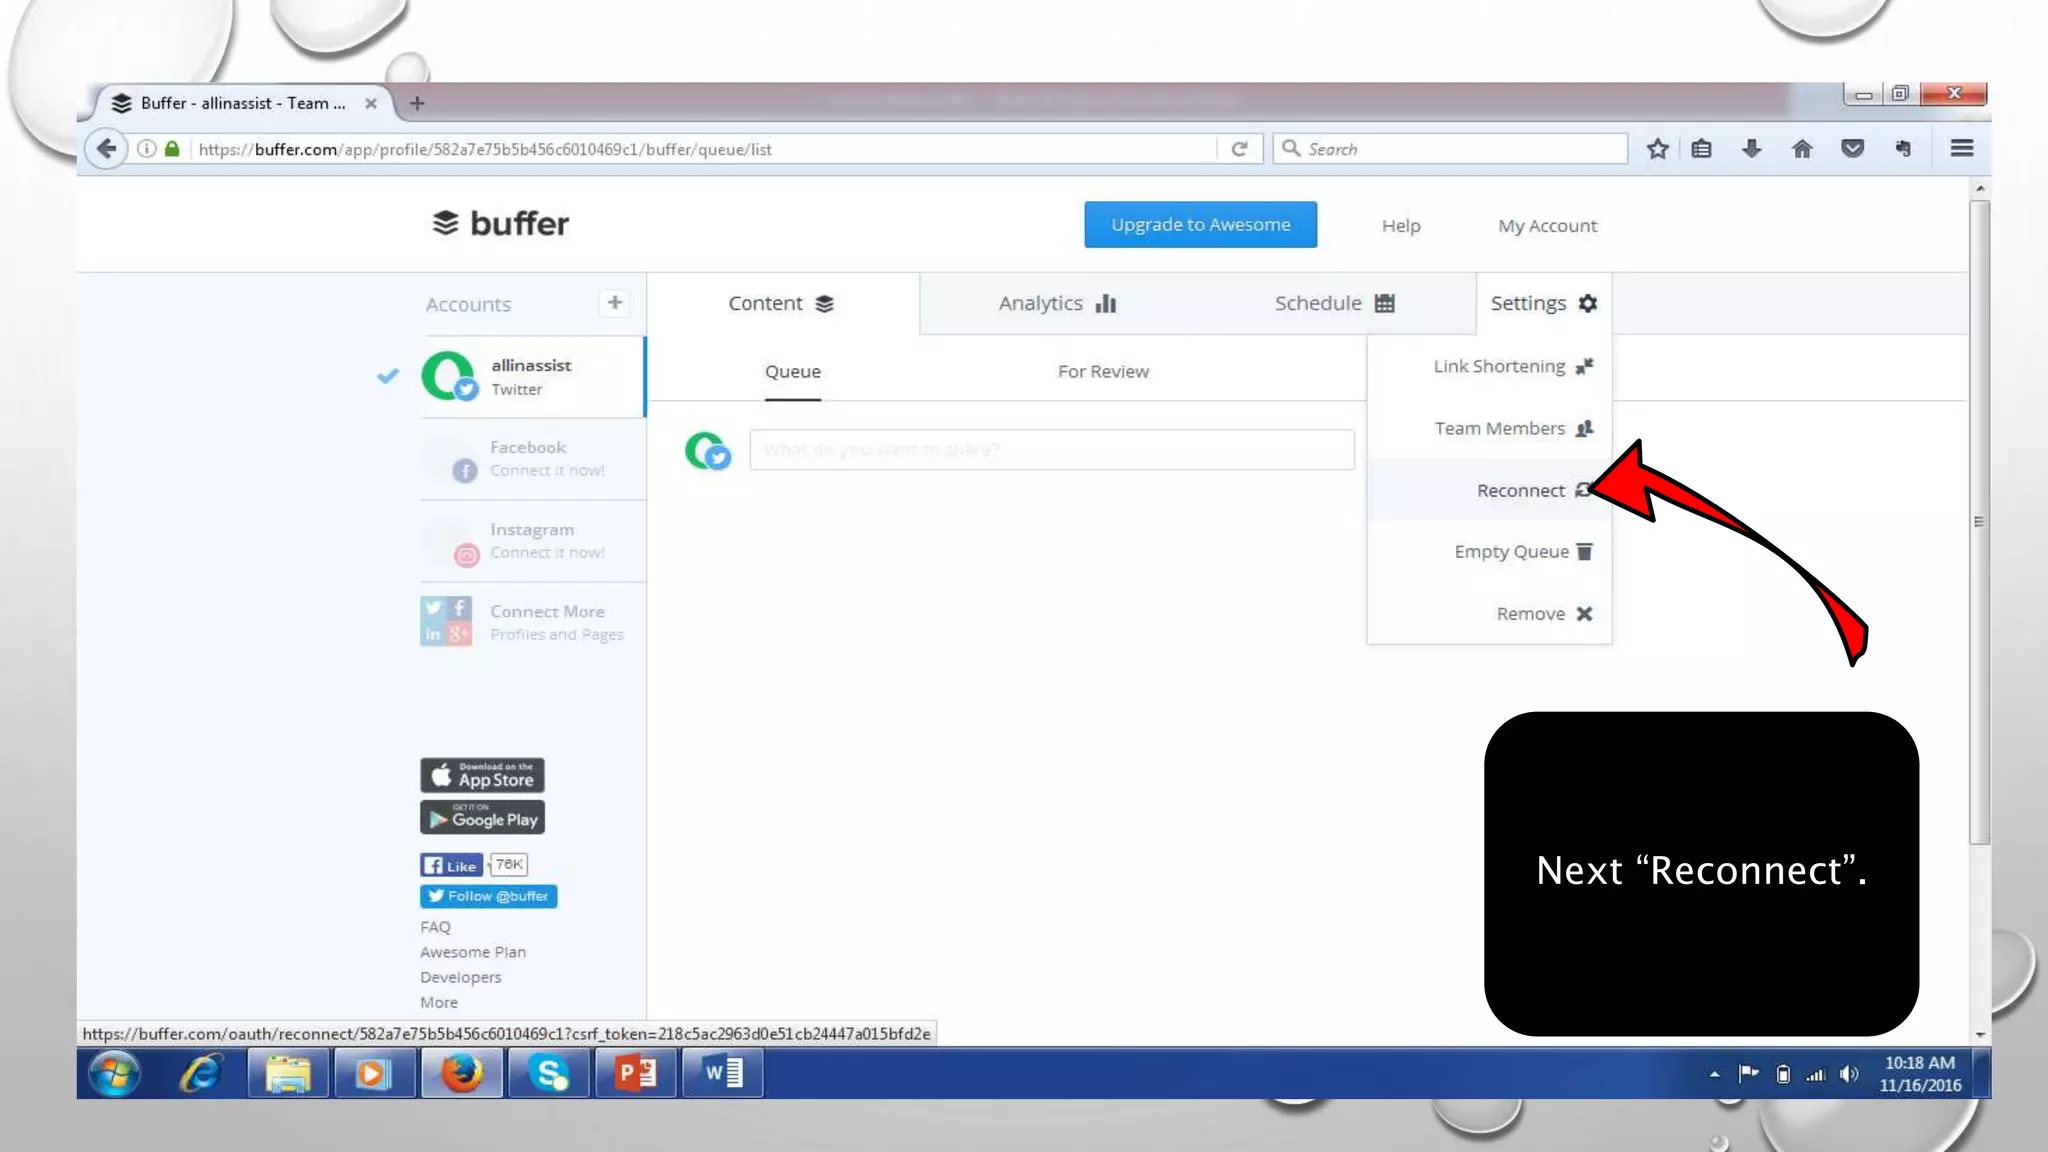Click the add account plus icon

[614, 302]
